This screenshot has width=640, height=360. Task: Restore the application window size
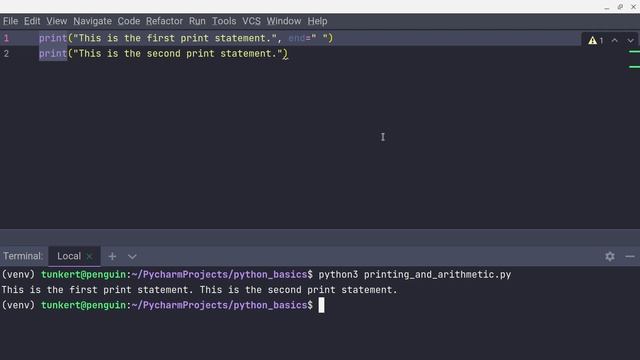pos(620,7)
